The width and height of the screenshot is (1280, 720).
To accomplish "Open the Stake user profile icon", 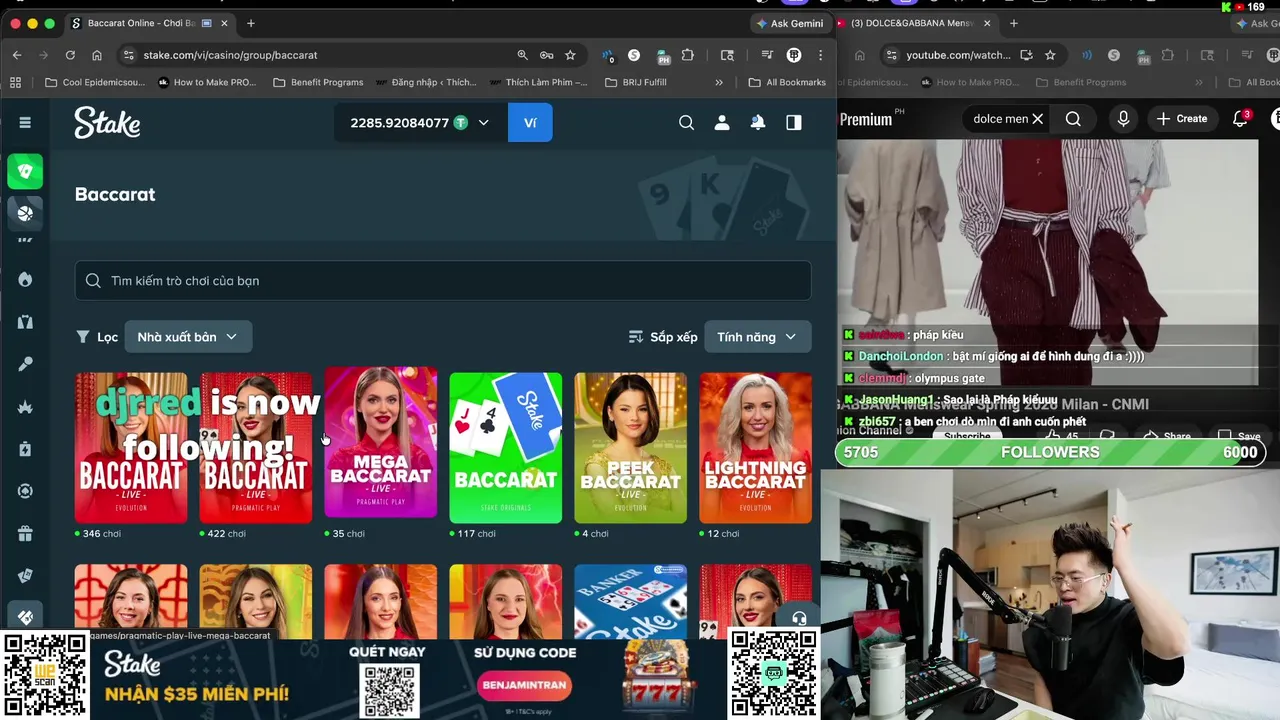I will point(721,122).
